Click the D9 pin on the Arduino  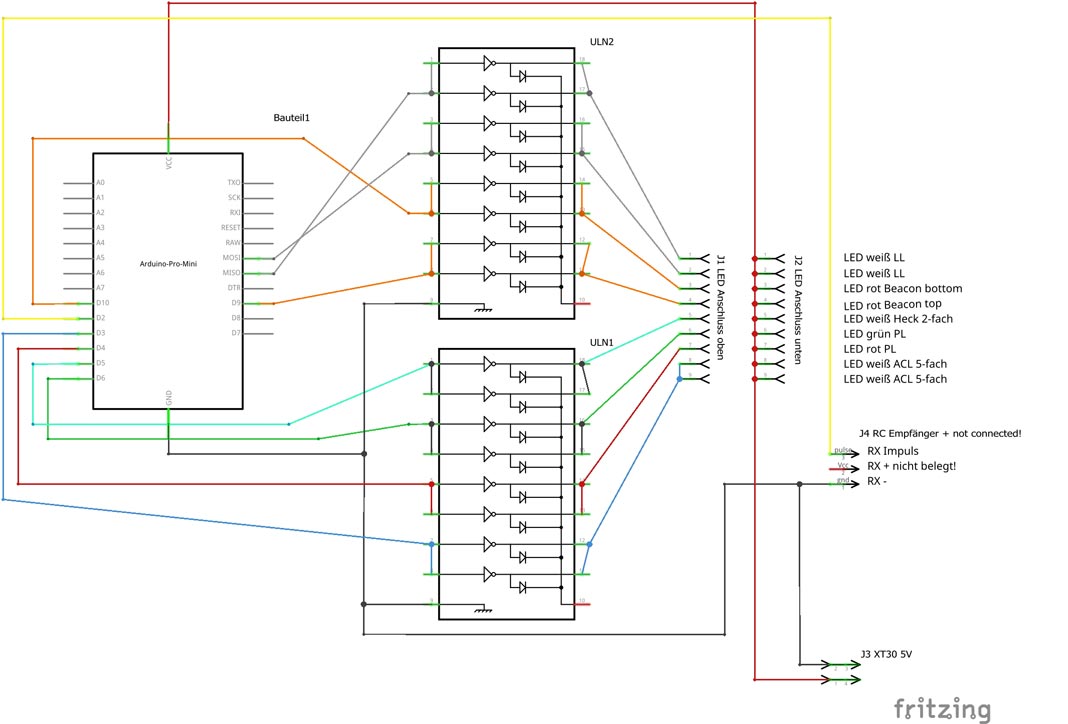pos(236,303)
